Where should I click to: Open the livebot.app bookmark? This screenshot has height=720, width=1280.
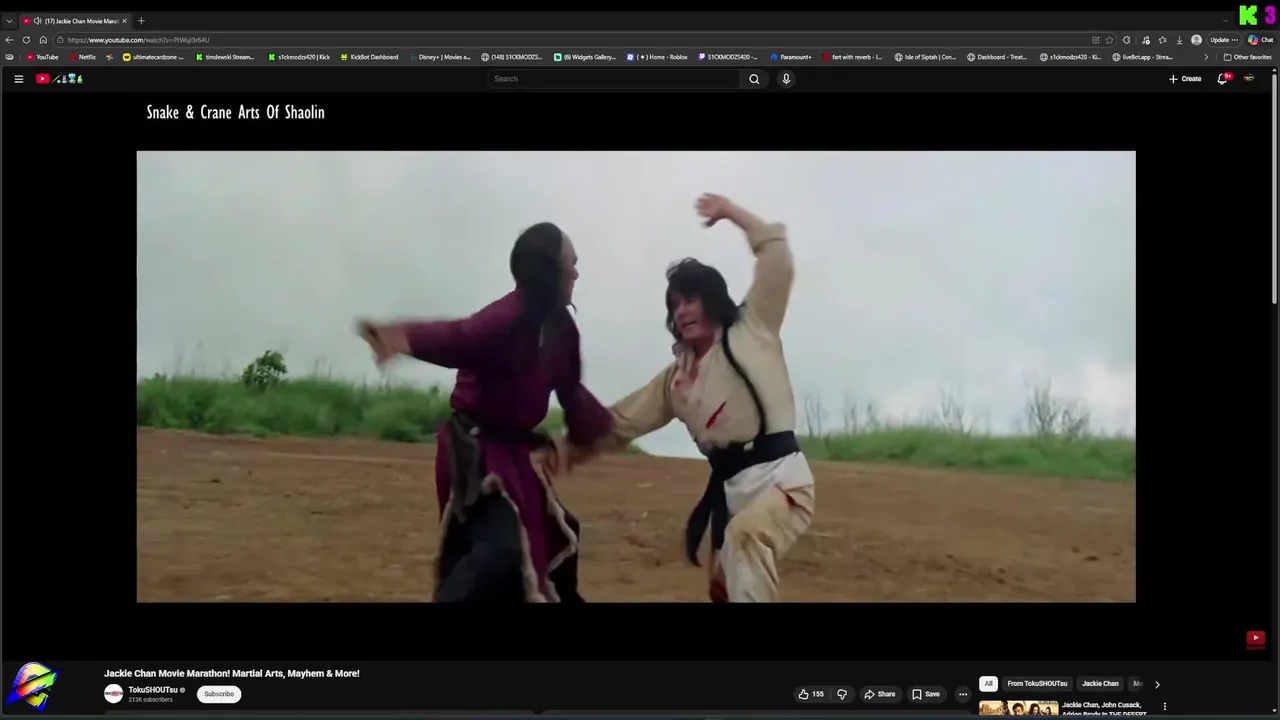pos(1142,57)
